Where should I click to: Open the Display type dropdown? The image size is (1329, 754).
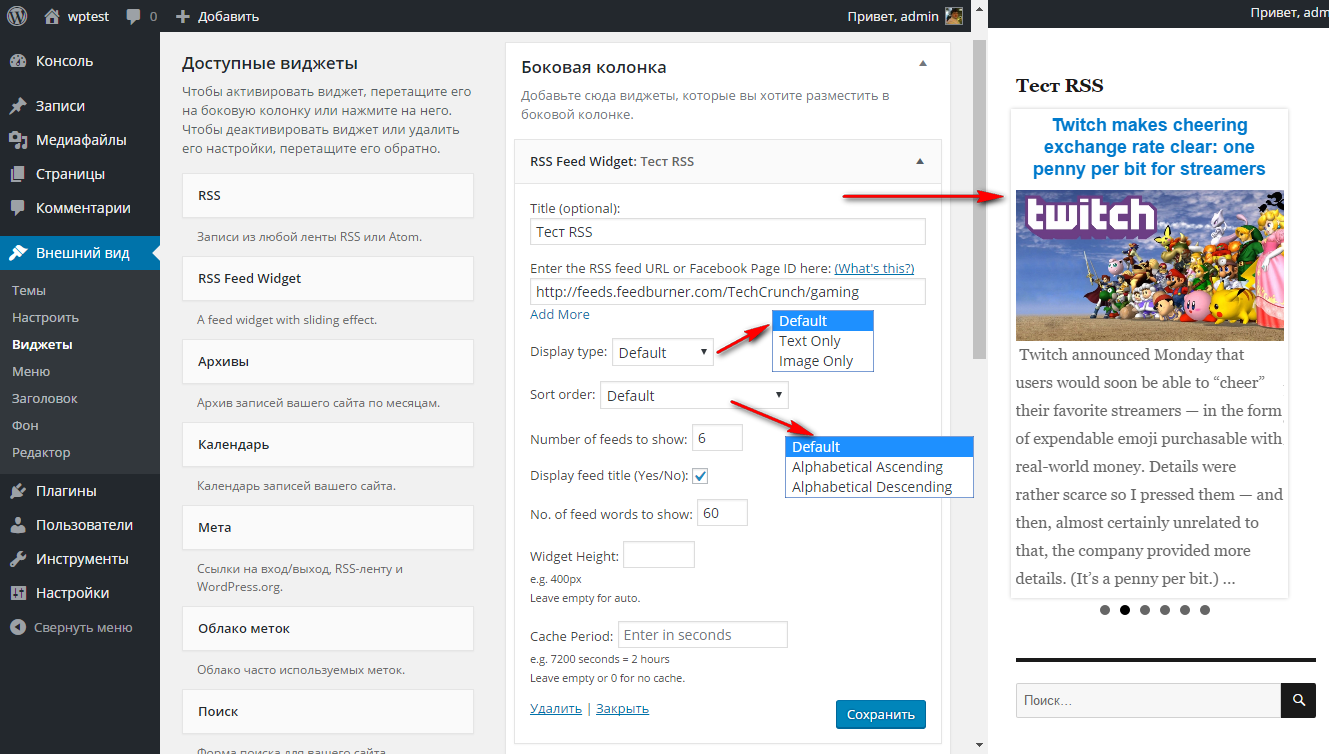(662, 352)
